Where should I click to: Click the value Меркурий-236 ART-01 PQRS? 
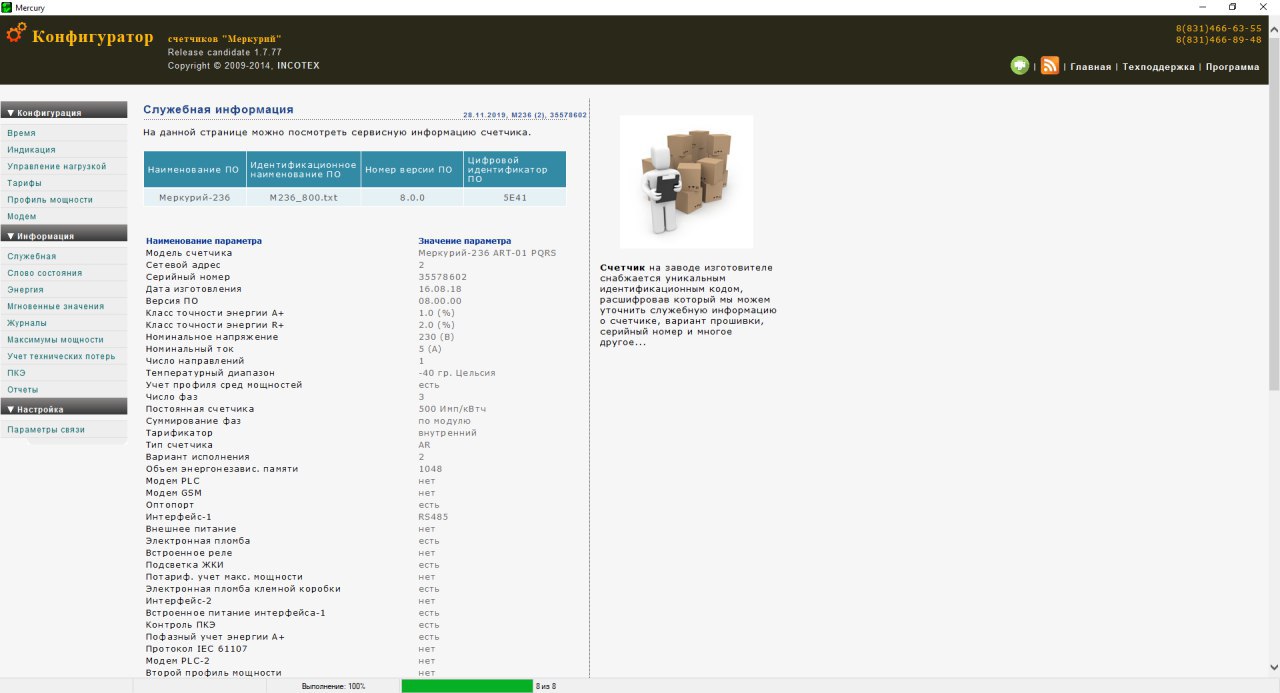point(487,253)
